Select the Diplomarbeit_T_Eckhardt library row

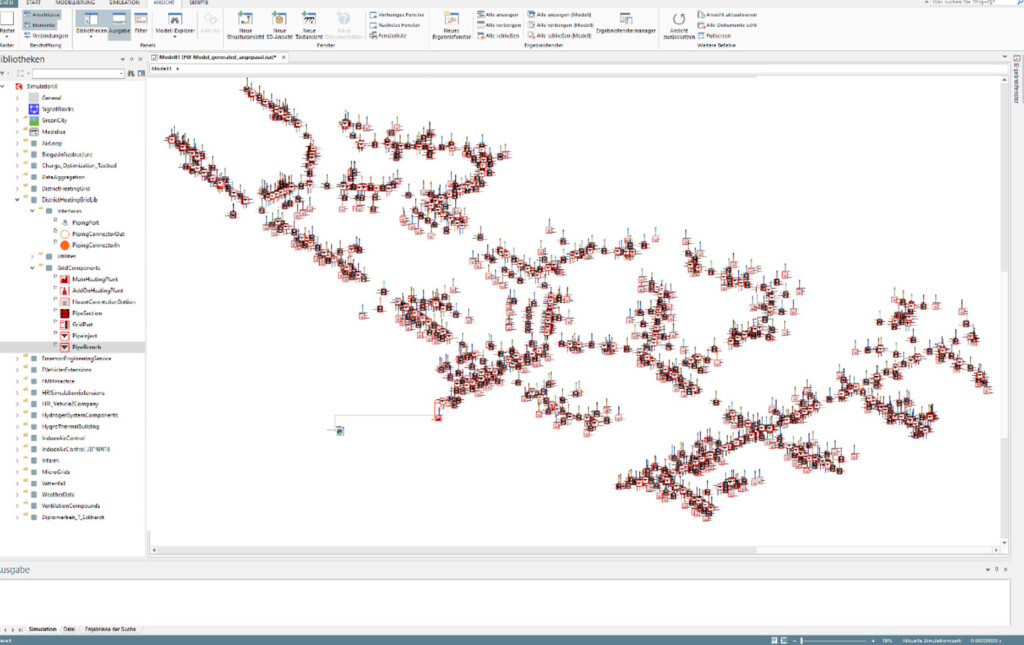coord(72,517)
